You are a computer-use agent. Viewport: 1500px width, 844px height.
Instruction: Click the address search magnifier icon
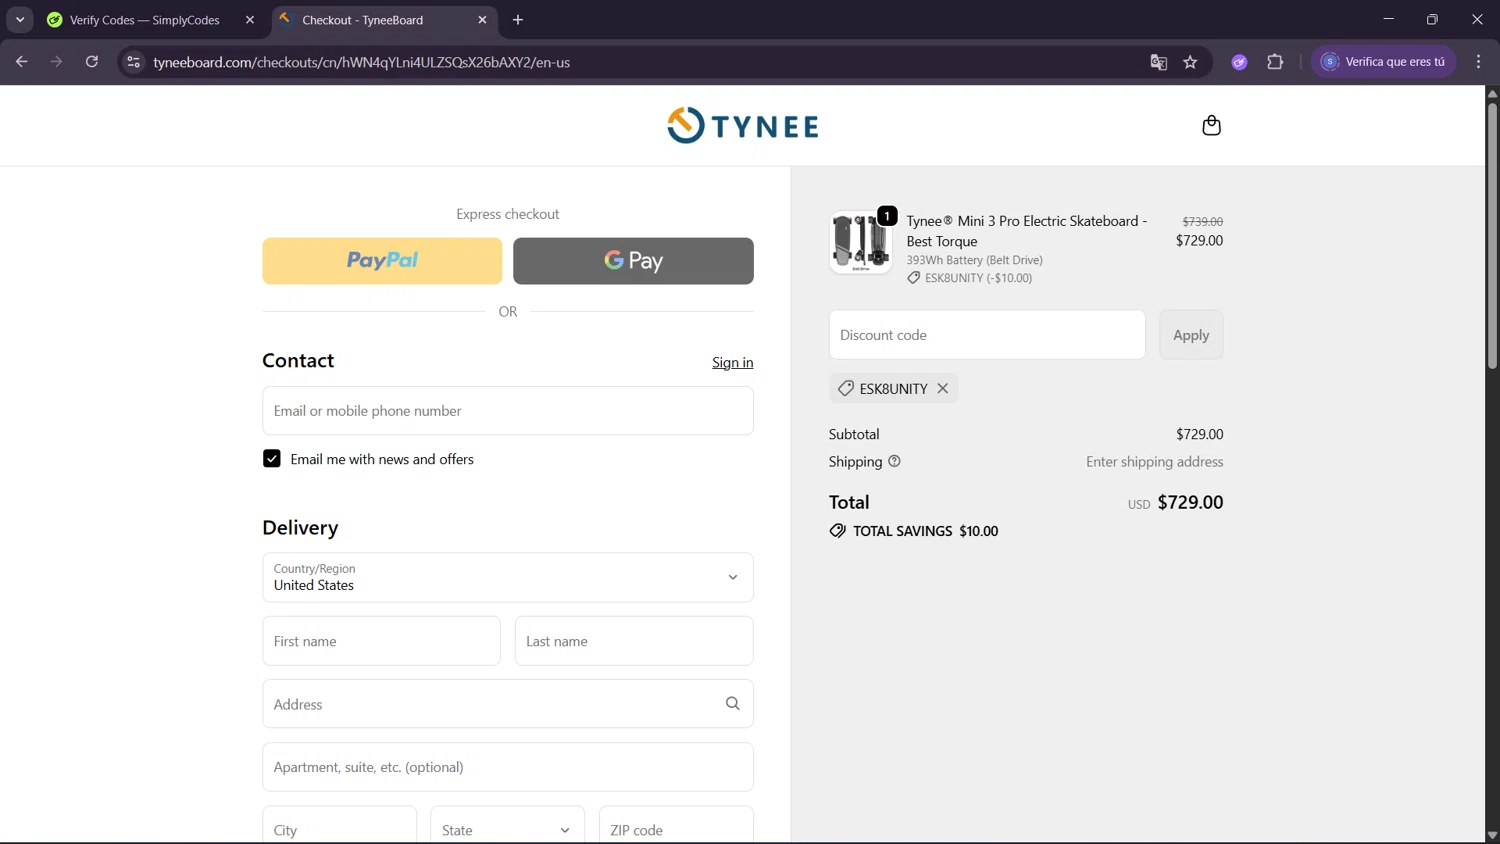pos(732,704)
